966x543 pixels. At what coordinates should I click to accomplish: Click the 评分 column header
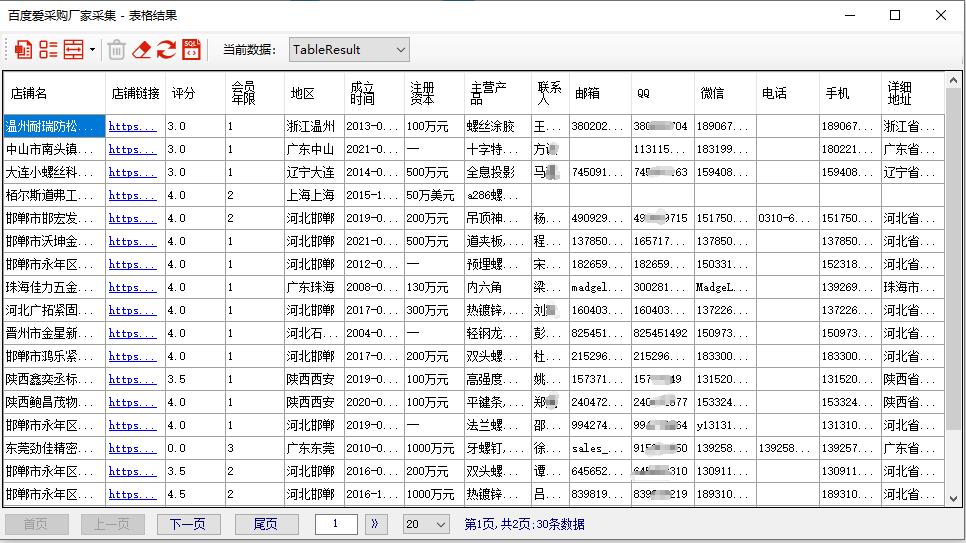(x=183, y=93)
